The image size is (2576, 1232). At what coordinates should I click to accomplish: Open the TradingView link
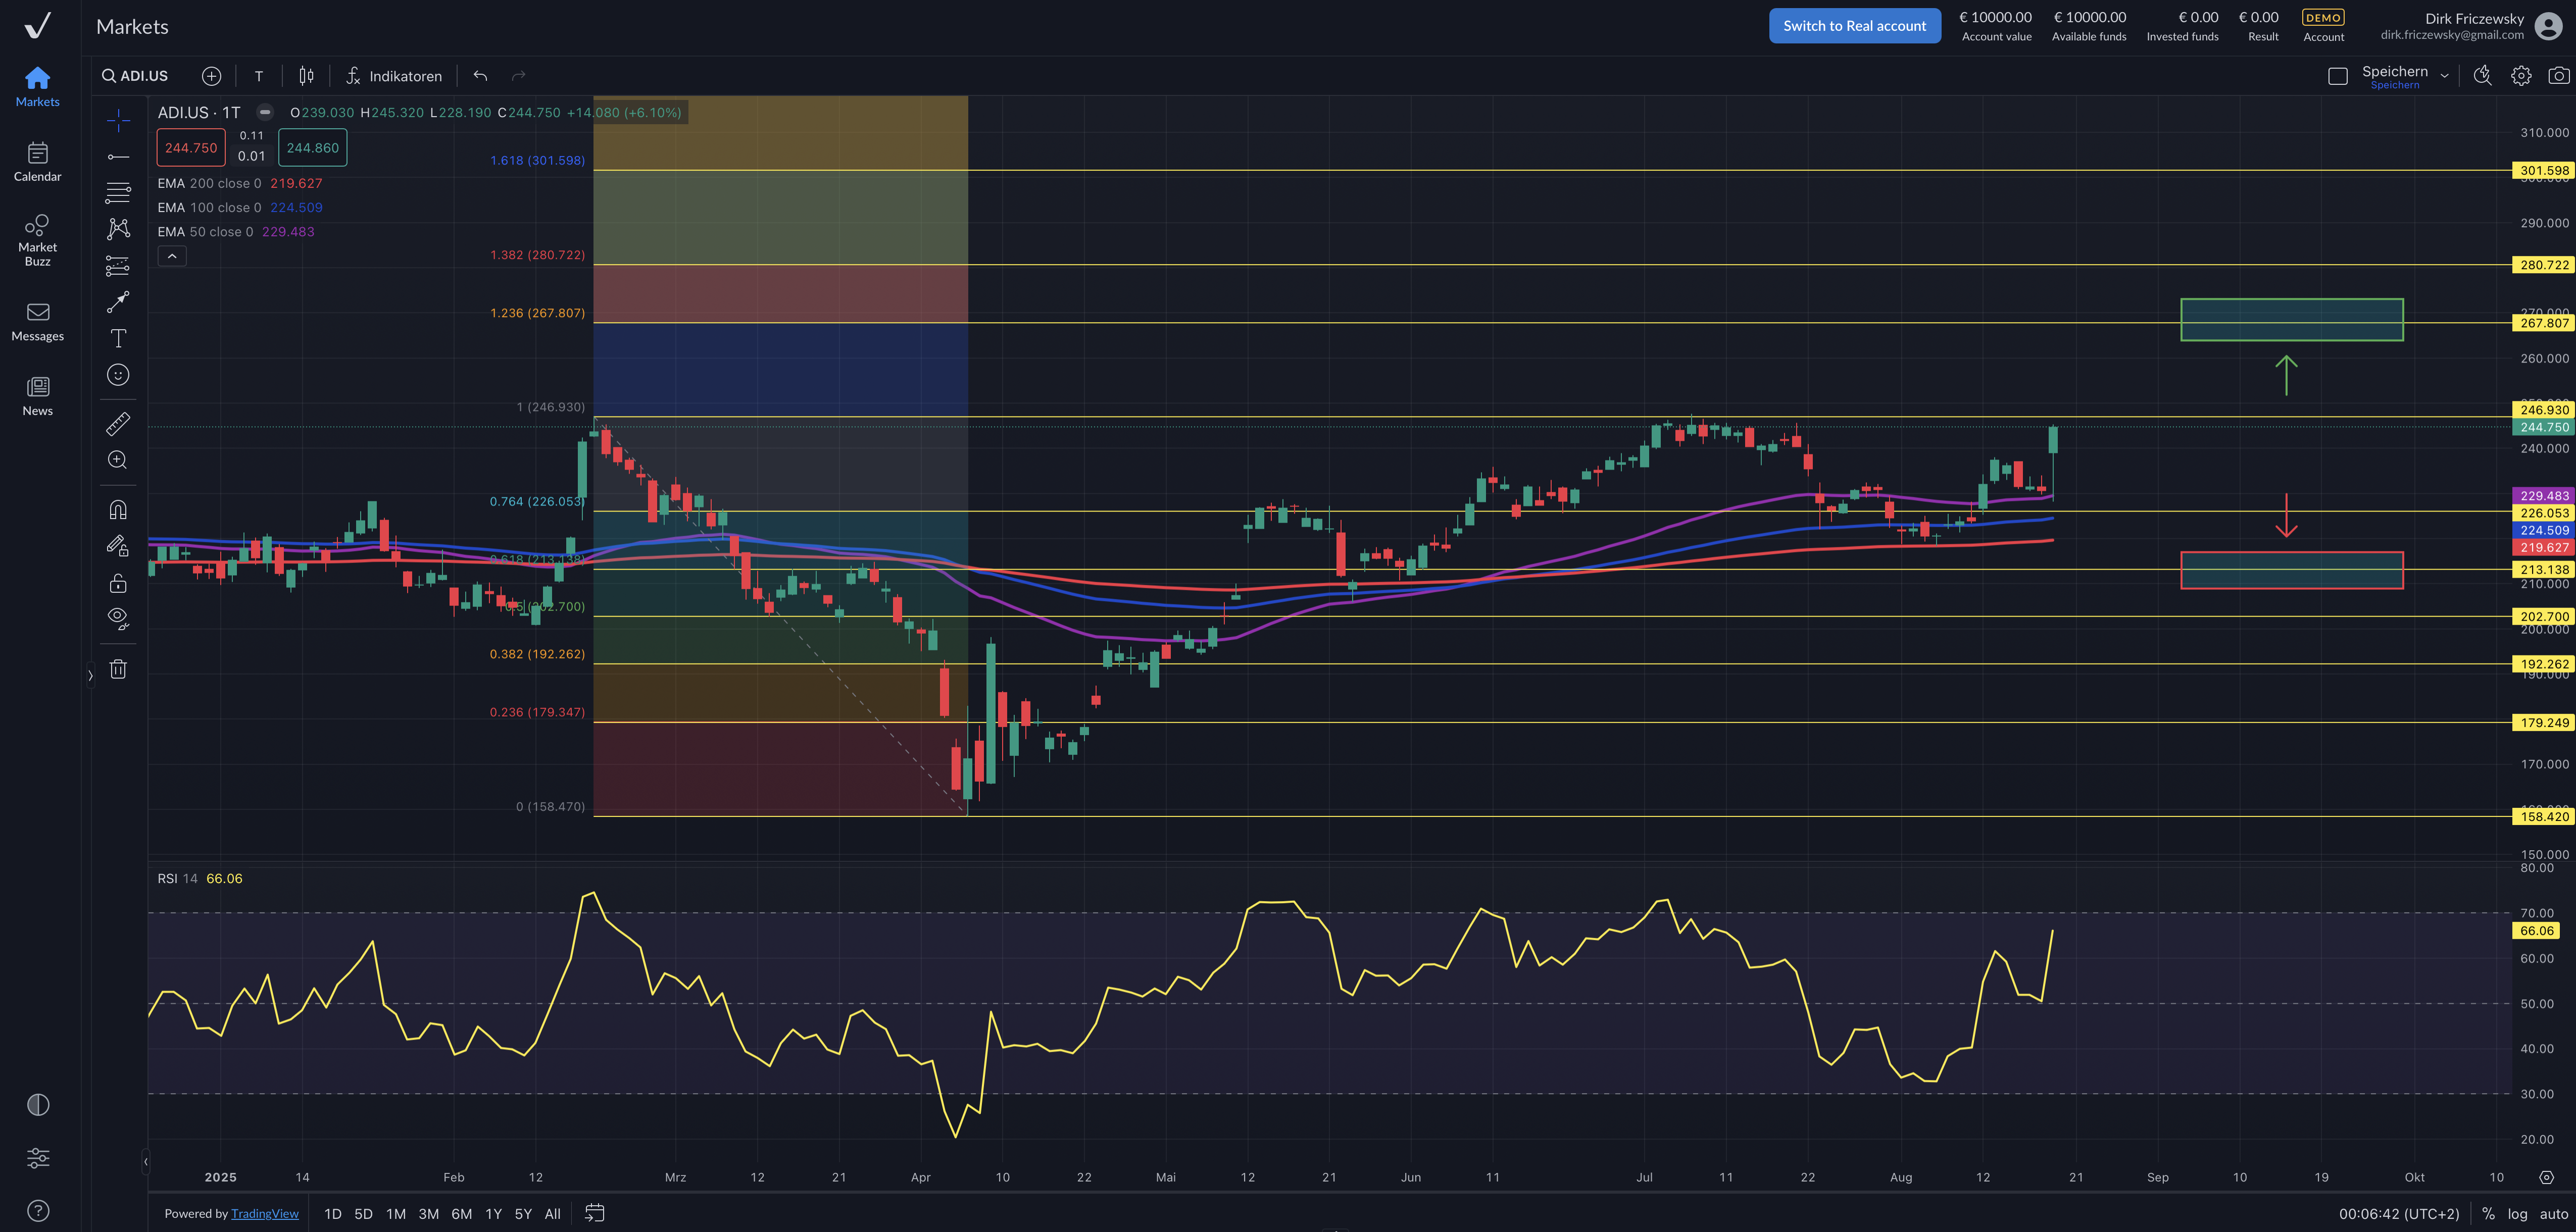(x=264, y=1213)
